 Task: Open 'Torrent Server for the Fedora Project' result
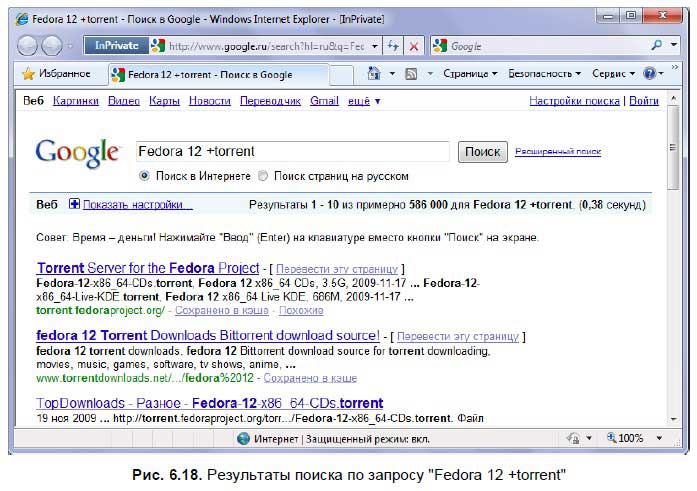(x=147, y=268)
